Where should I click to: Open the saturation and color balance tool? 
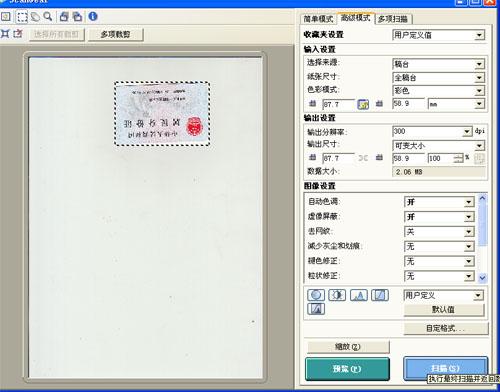tap(316, 295)
